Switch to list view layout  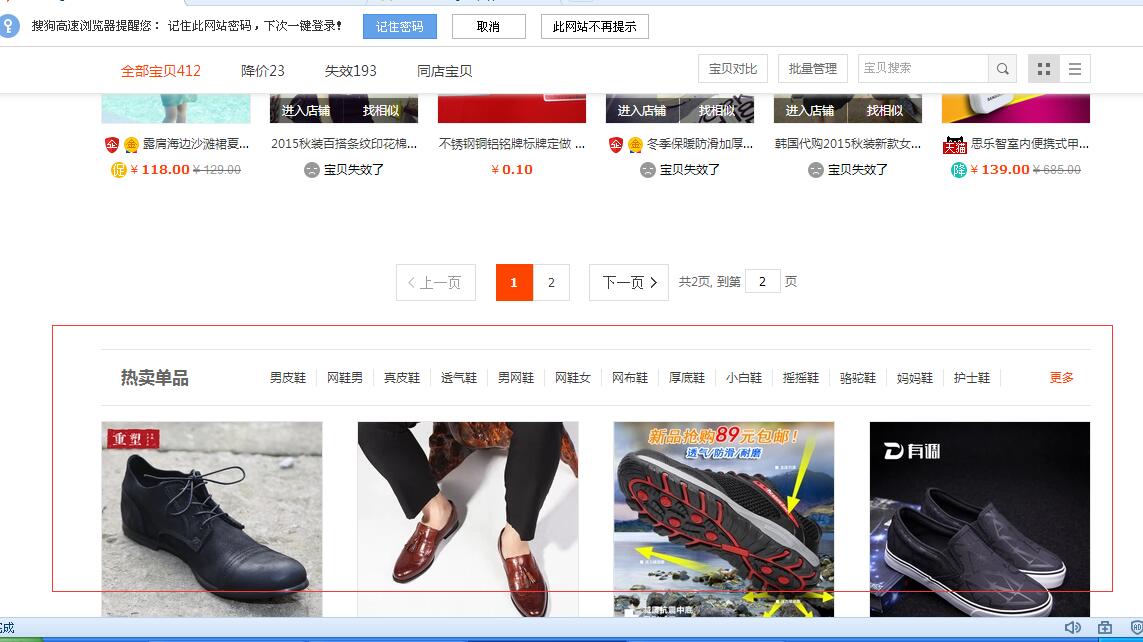pyautogui.click(x=1076, y=69)
